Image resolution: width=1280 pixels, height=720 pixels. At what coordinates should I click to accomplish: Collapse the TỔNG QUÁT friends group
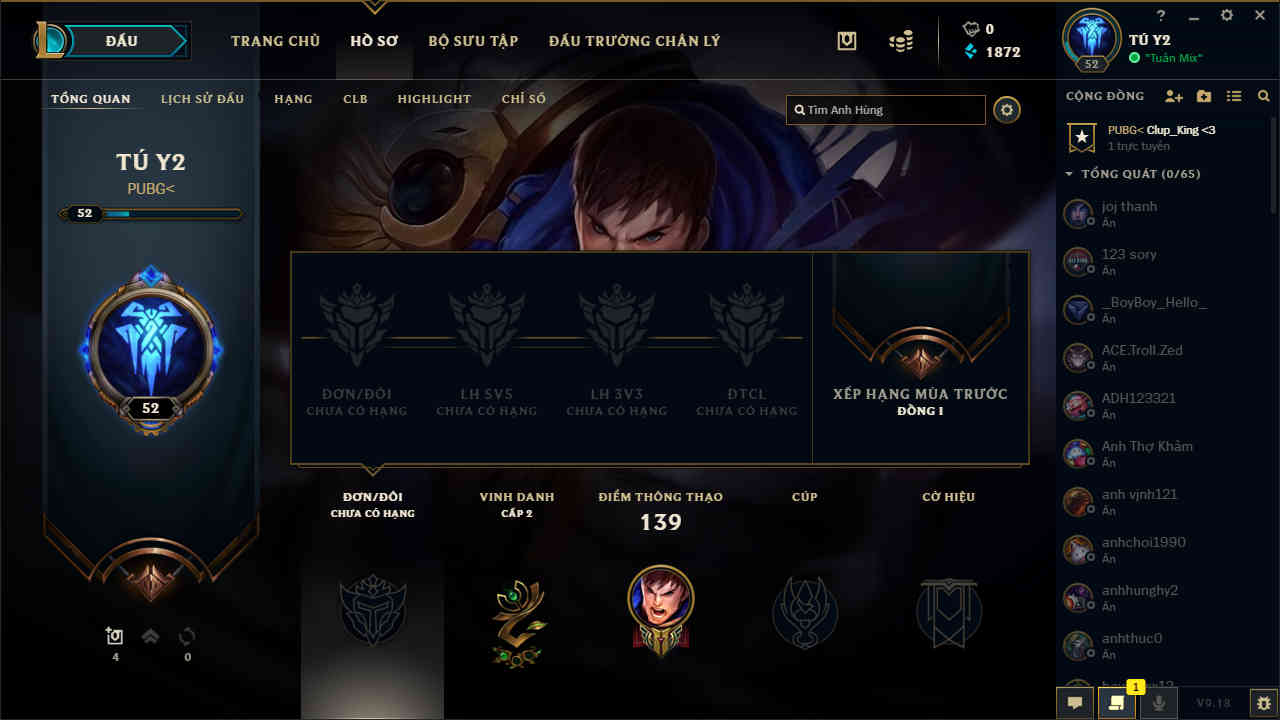pos(1134,174)
